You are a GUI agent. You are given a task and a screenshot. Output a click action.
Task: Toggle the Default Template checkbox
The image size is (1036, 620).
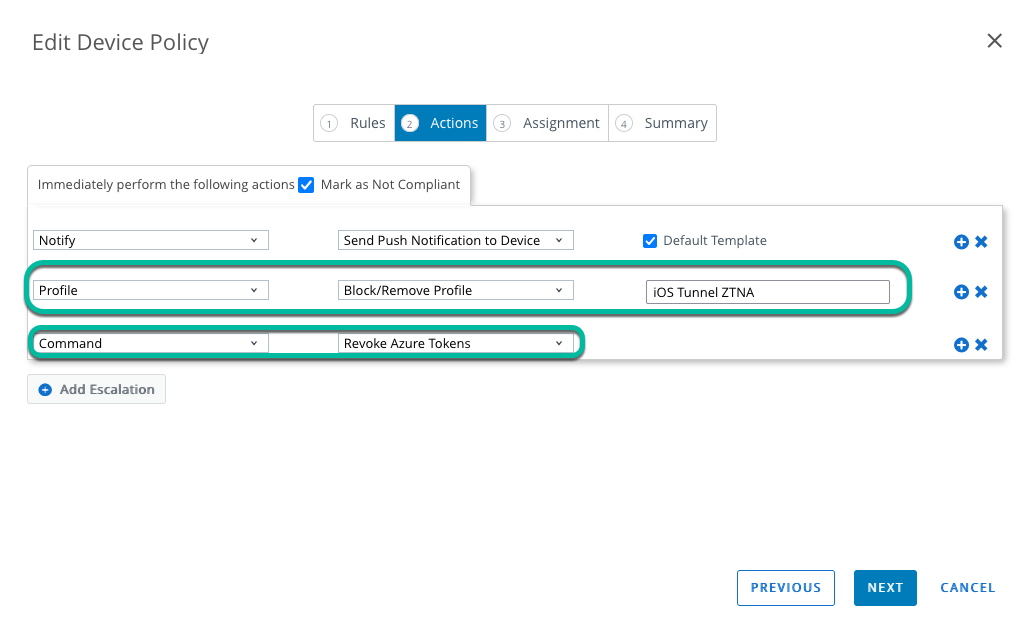point(650,241)
